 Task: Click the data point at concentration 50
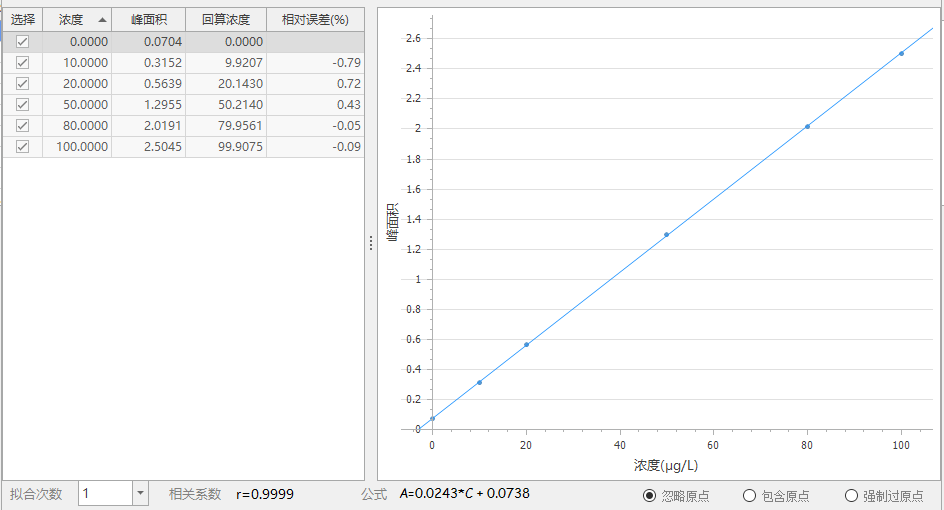(x=666, y=234)
